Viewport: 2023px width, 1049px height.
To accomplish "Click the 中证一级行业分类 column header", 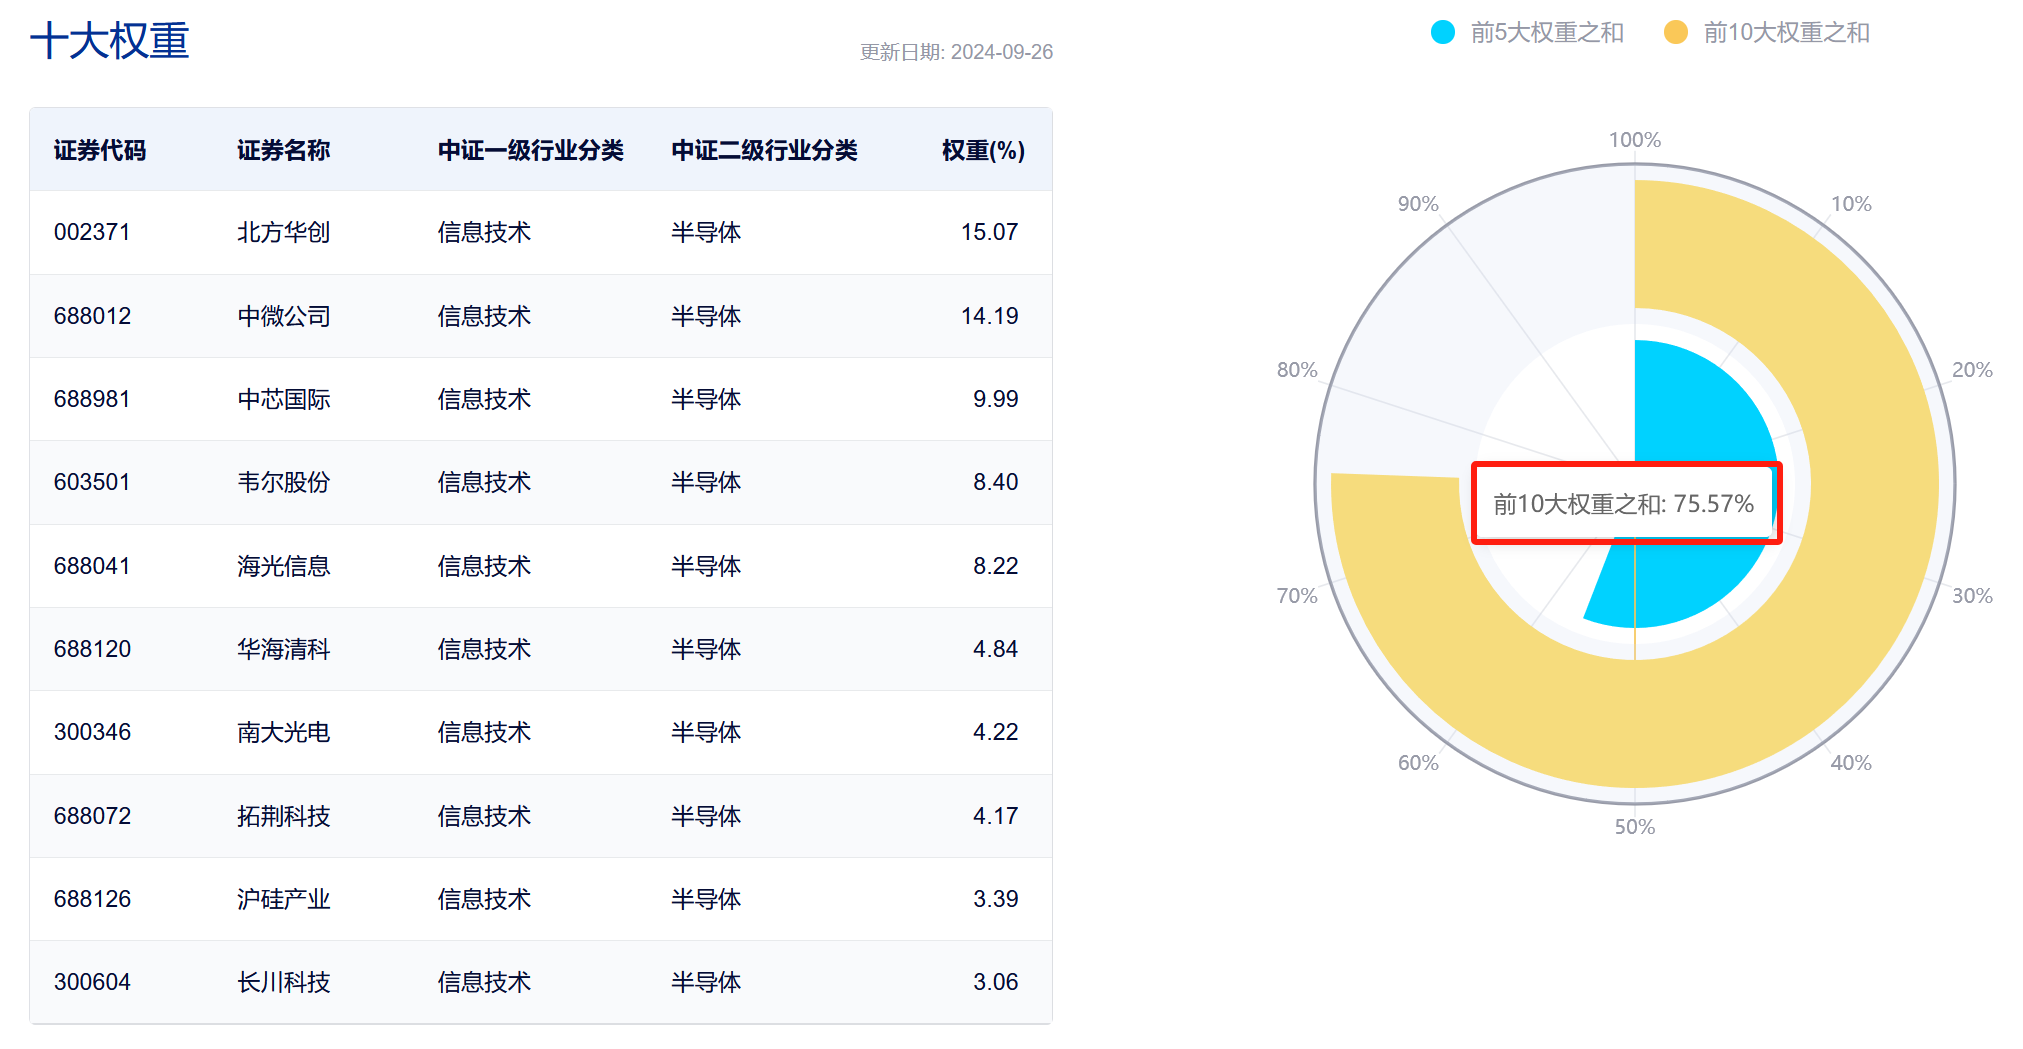I will click(x=530, y=150).
